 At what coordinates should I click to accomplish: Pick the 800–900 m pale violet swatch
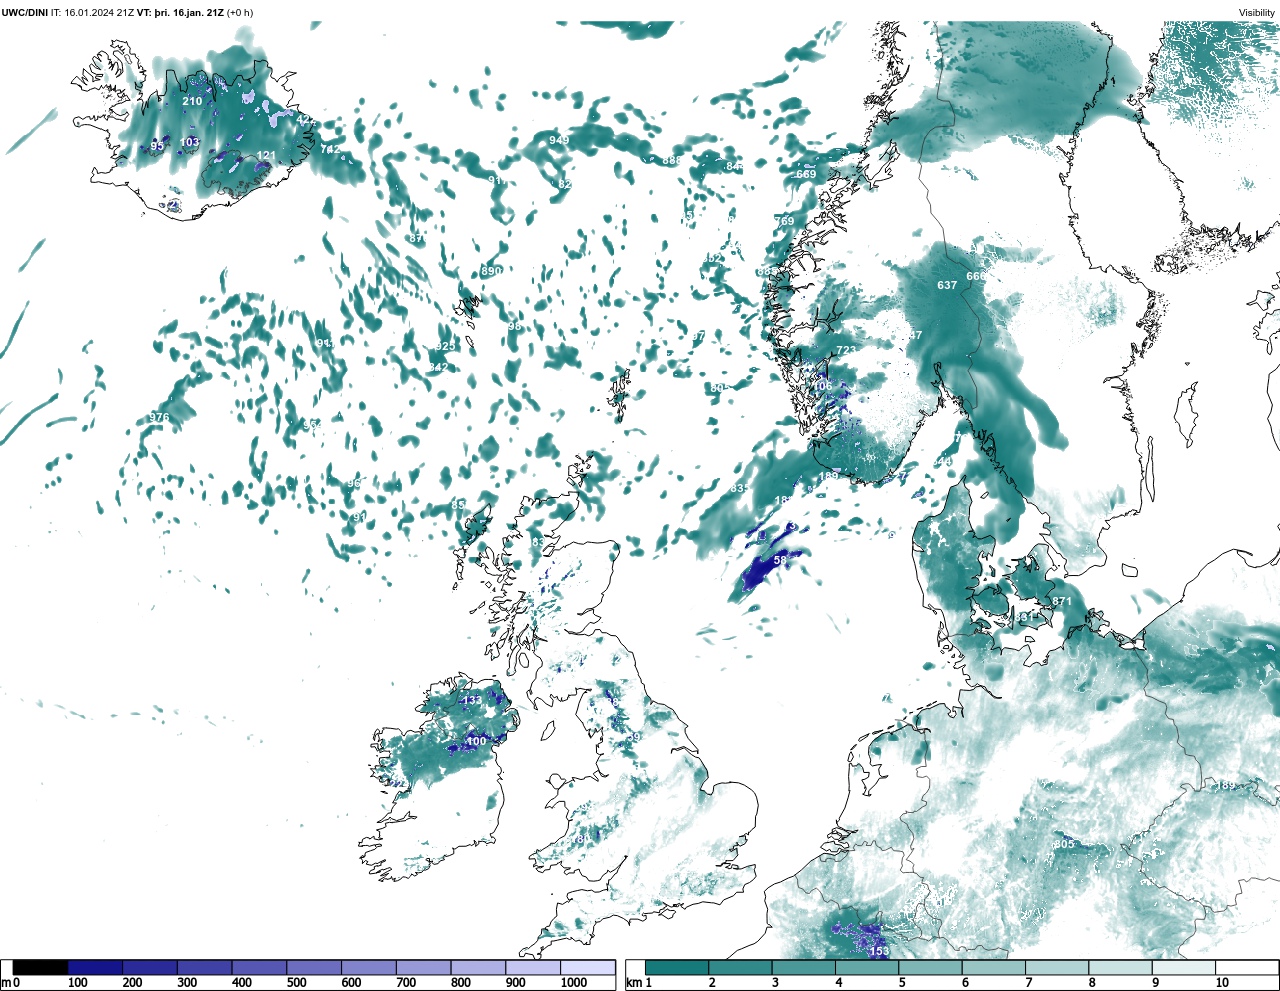[478, 967]
